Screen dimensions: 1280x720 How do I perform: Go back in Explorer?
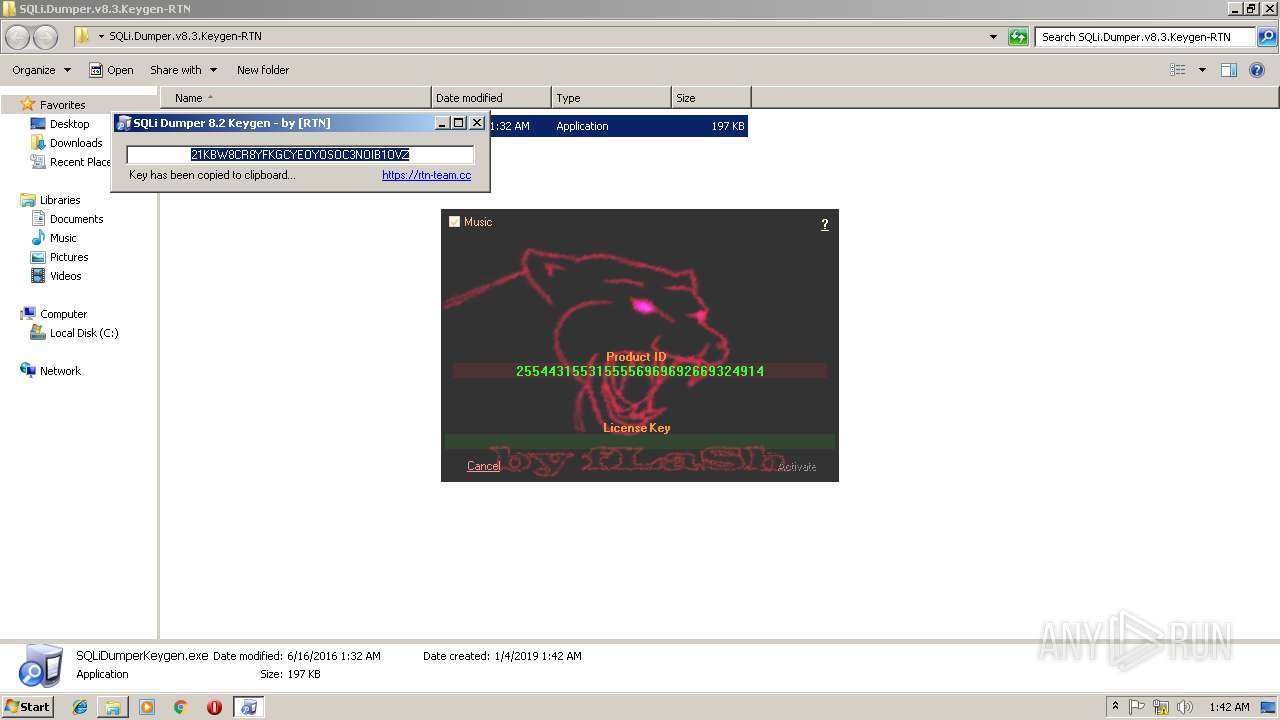point(18,37)
